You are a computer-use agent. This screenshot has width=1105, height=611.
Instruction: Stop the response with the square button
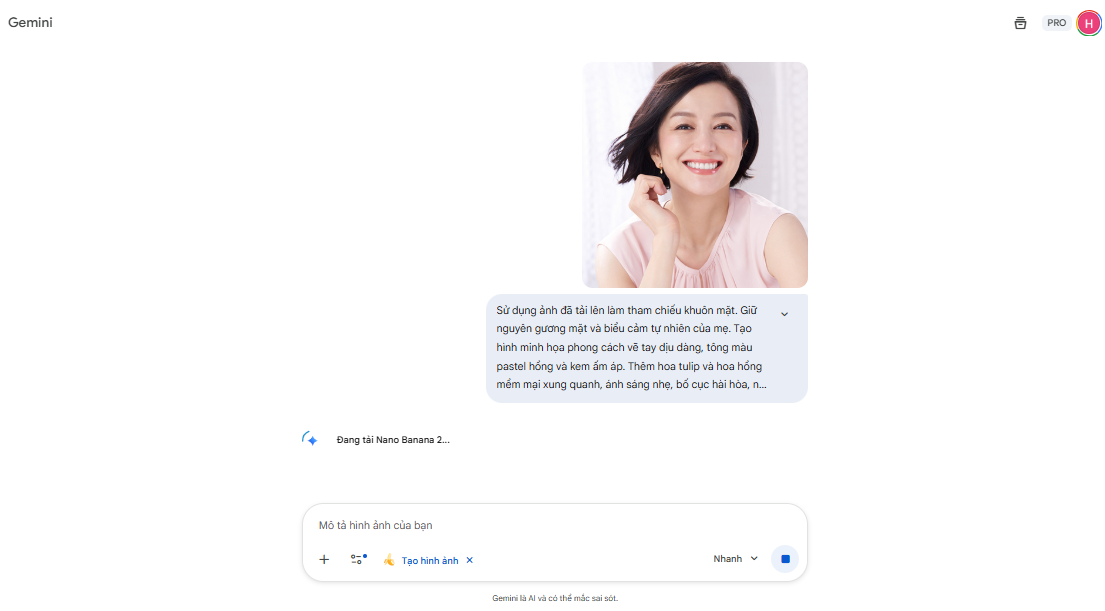point(785,559)
